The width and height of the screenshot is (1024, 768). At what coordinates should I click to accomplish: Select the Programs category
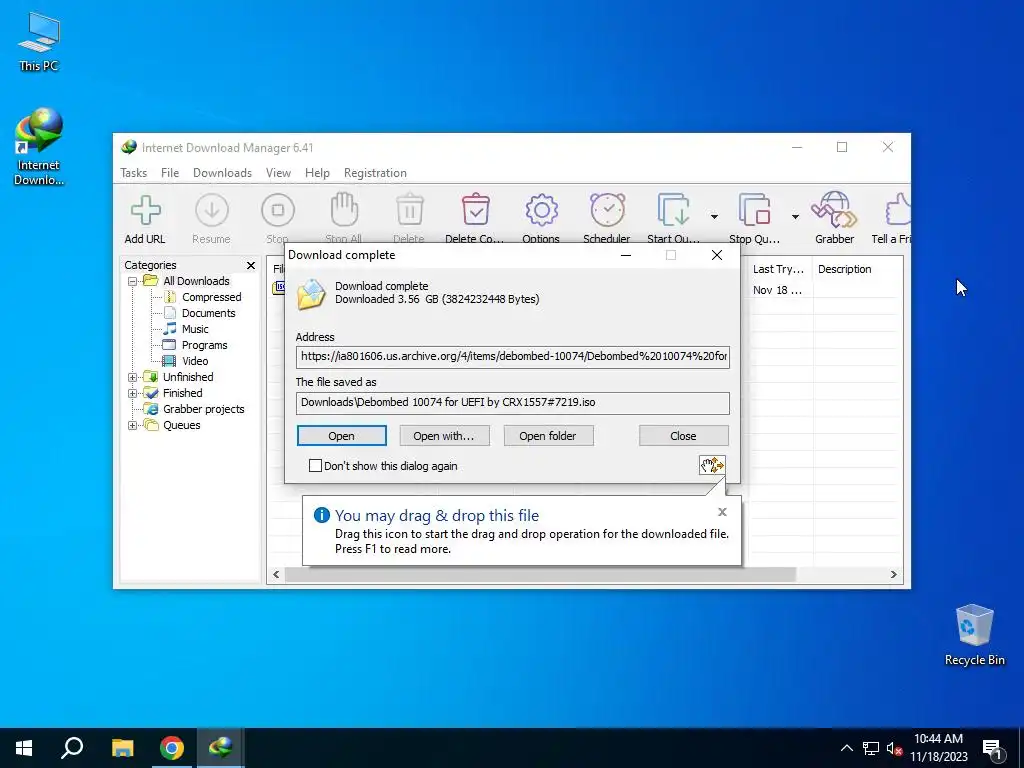tap(204, 345)
